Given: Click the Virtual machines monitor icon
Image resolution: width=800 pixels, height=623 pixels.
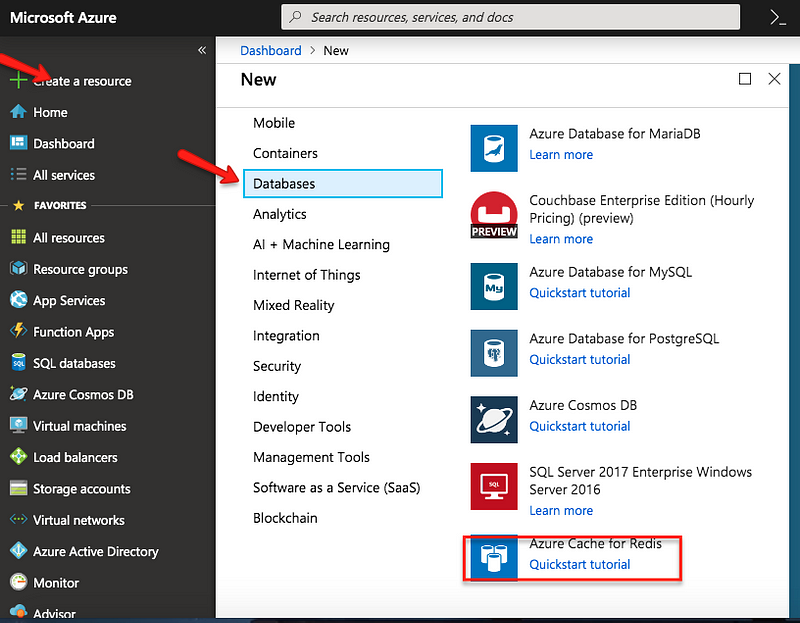Looking at the screenshot, I should (18, 426).
